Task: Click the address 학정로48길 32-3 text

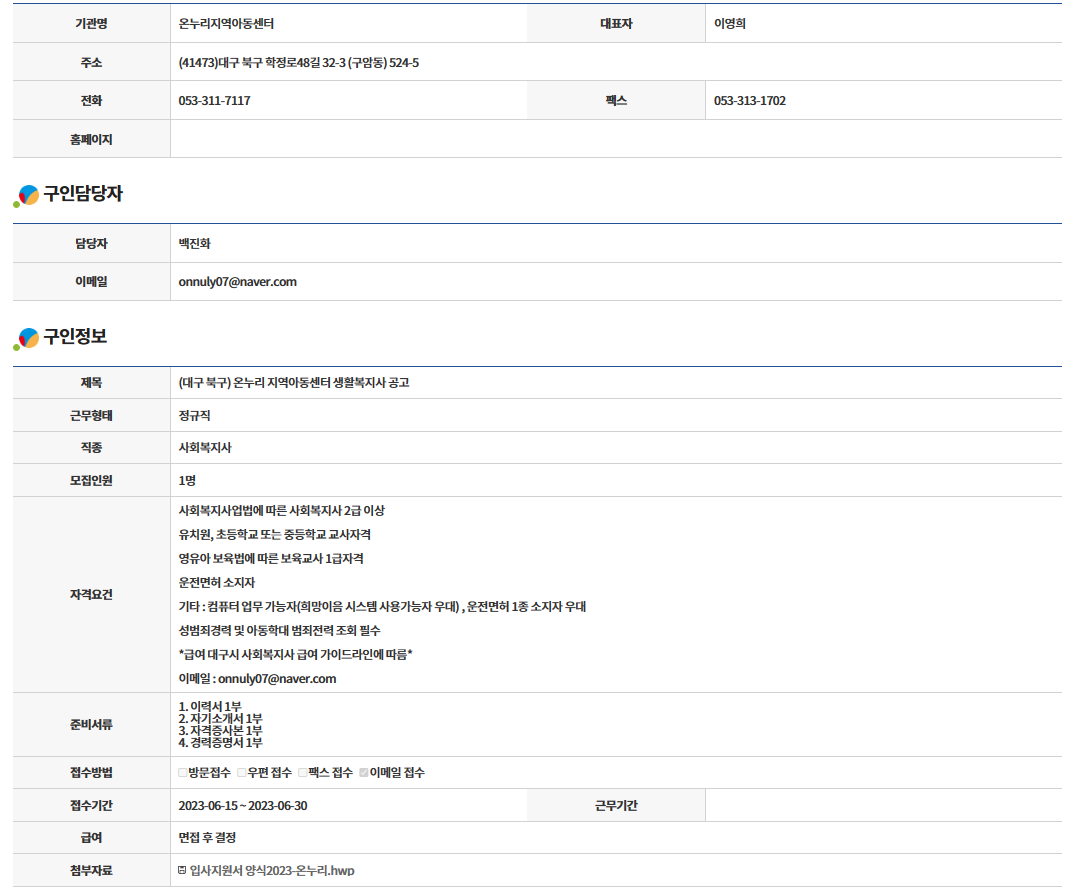Action: [298, 63]
